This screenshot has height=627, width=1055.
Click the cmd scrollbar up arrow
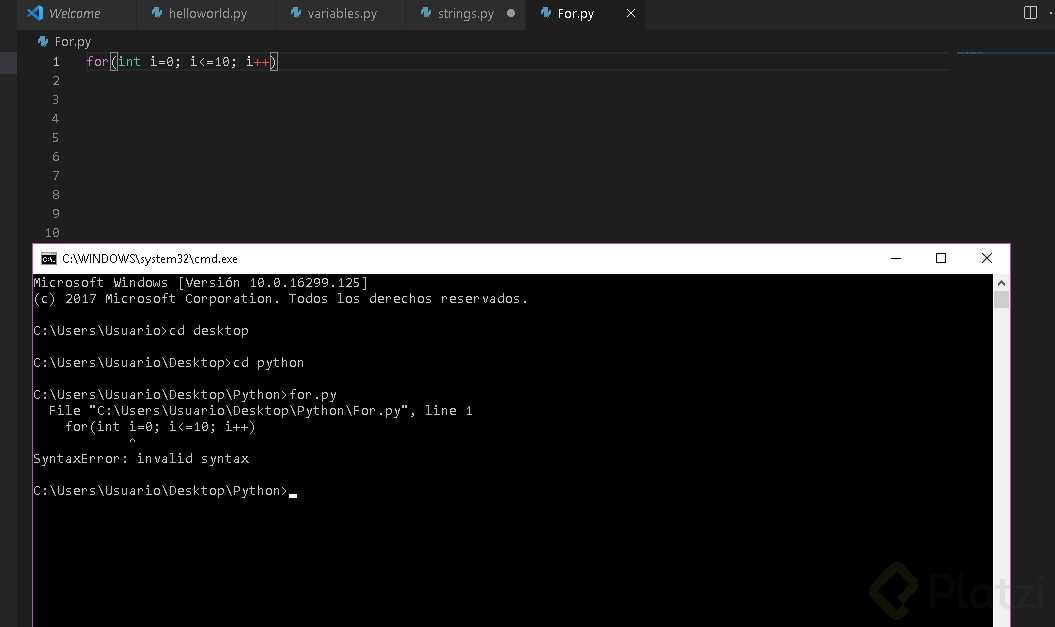coord(1001,283)
